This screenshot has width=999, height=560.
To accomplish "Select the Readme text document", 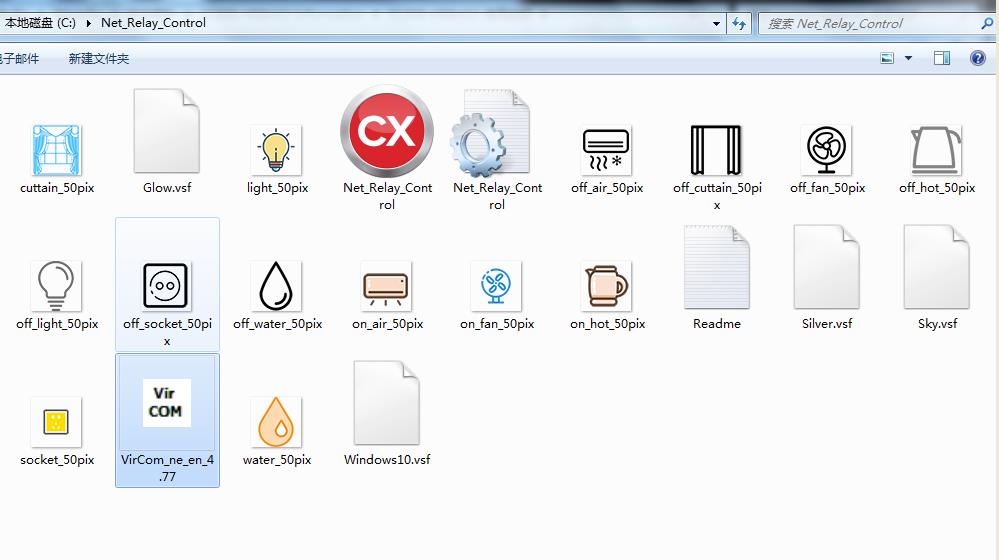I will pos(716,268).
